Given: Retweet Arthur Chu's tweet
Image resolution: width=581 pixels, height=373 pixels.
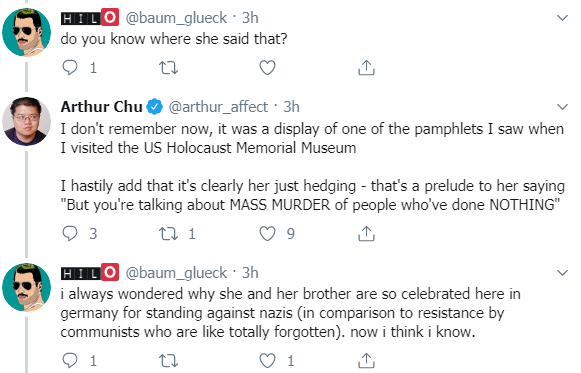Looking at the screenshot, I should click(x=168, y=234).
